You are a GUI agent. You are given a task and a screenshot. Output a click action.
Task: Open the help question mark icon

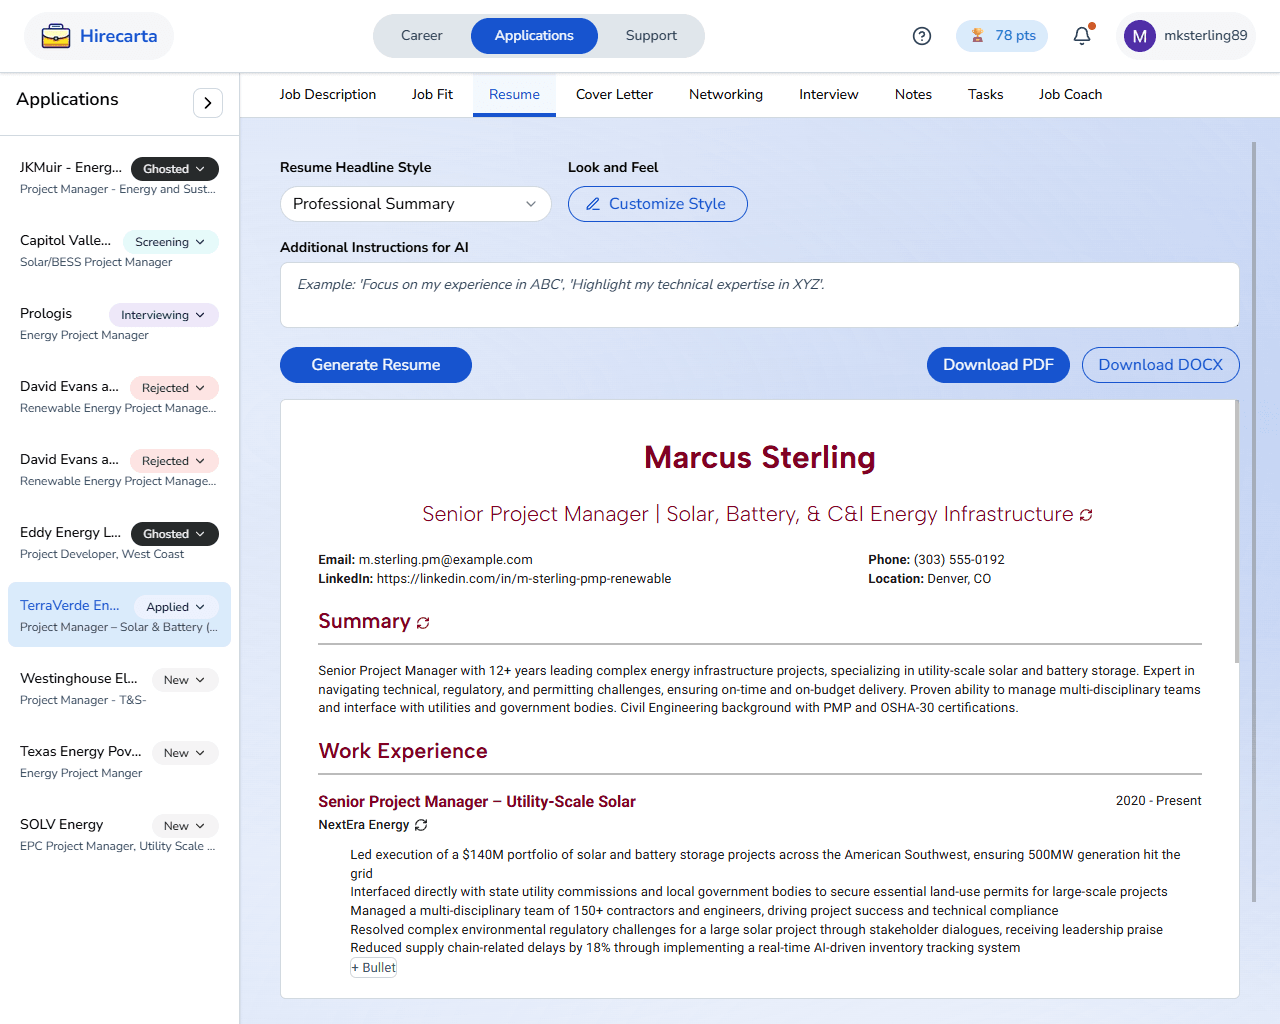click(x=922, y=36)
